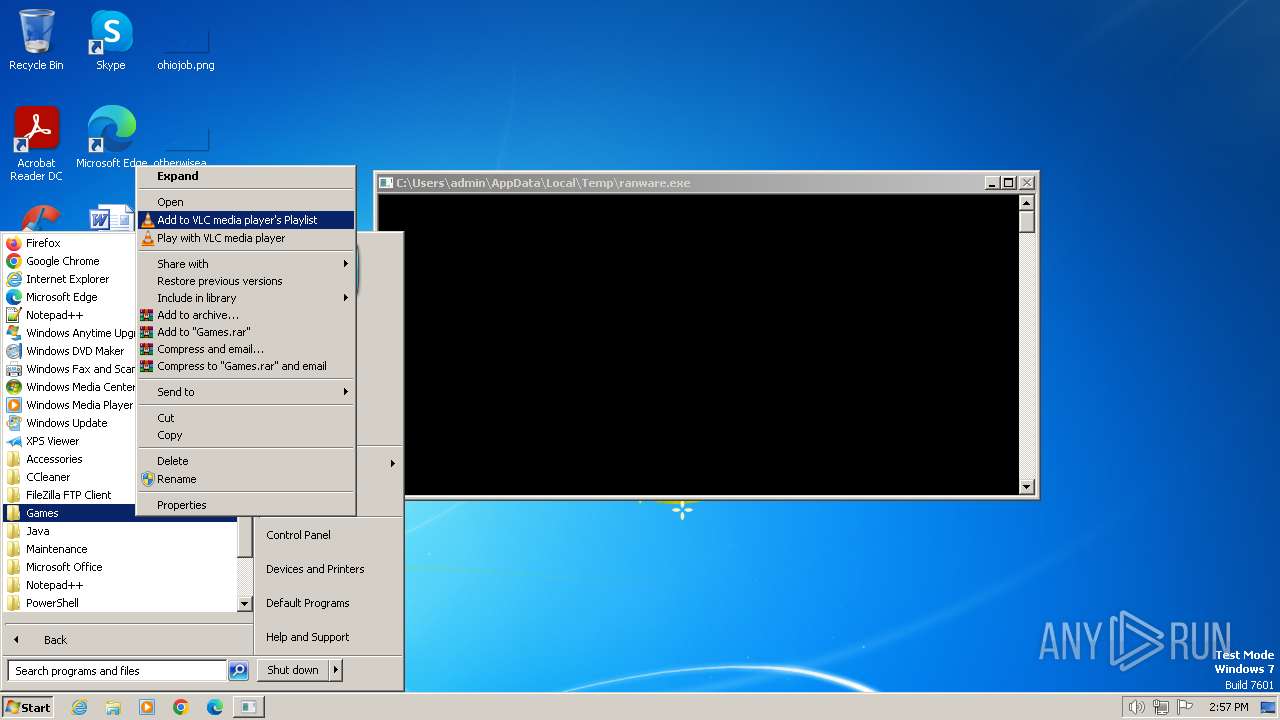Click Windows Media Player taskbar icon
Screen dimensions: 1280x720
(147, 707)
